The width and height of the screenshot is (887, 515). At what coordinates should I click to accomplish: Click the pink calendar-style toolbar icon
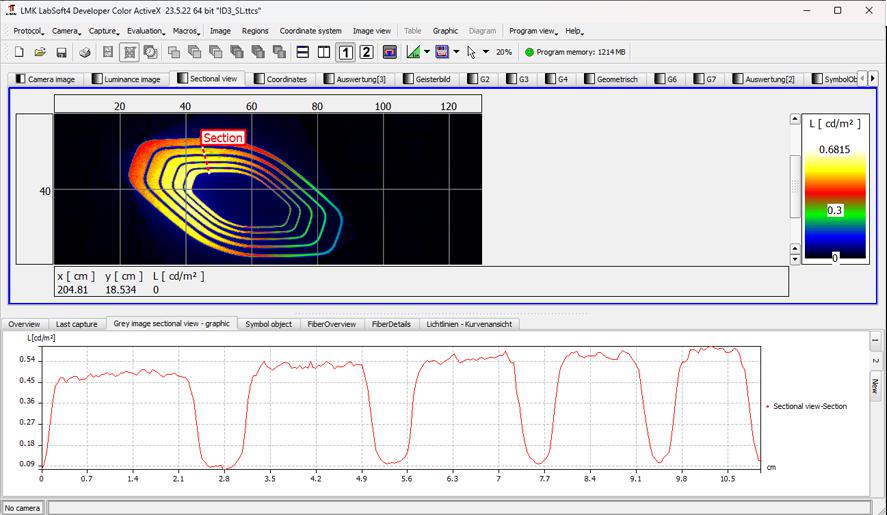pos(442,52)
